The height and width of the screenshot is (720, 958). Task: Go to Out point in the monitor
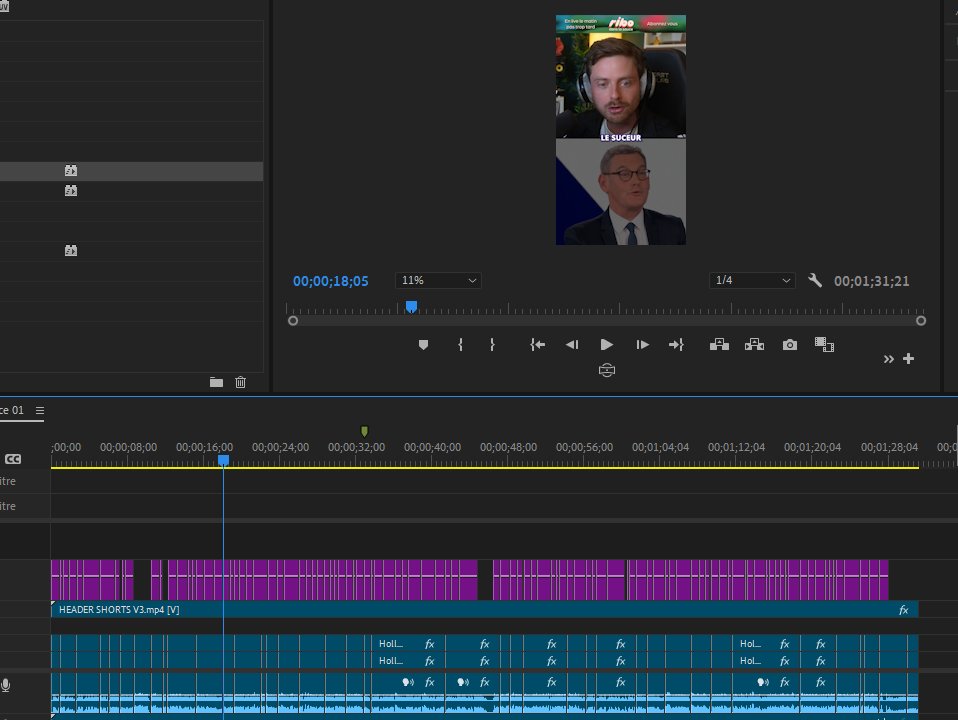tap(676, 345)
